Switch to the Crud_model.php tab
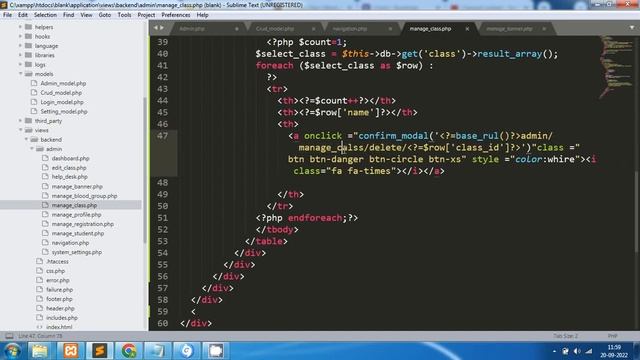Image resolution: width=640 pixels, height=360 pixels. [275, 29]
